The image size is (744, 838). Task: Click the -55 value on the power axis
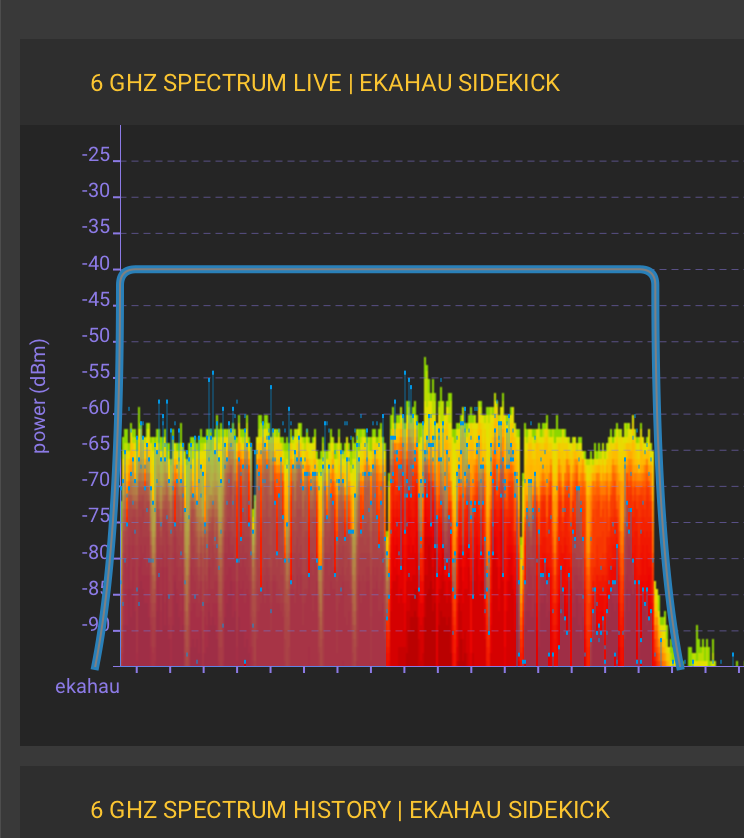(97, 373)
